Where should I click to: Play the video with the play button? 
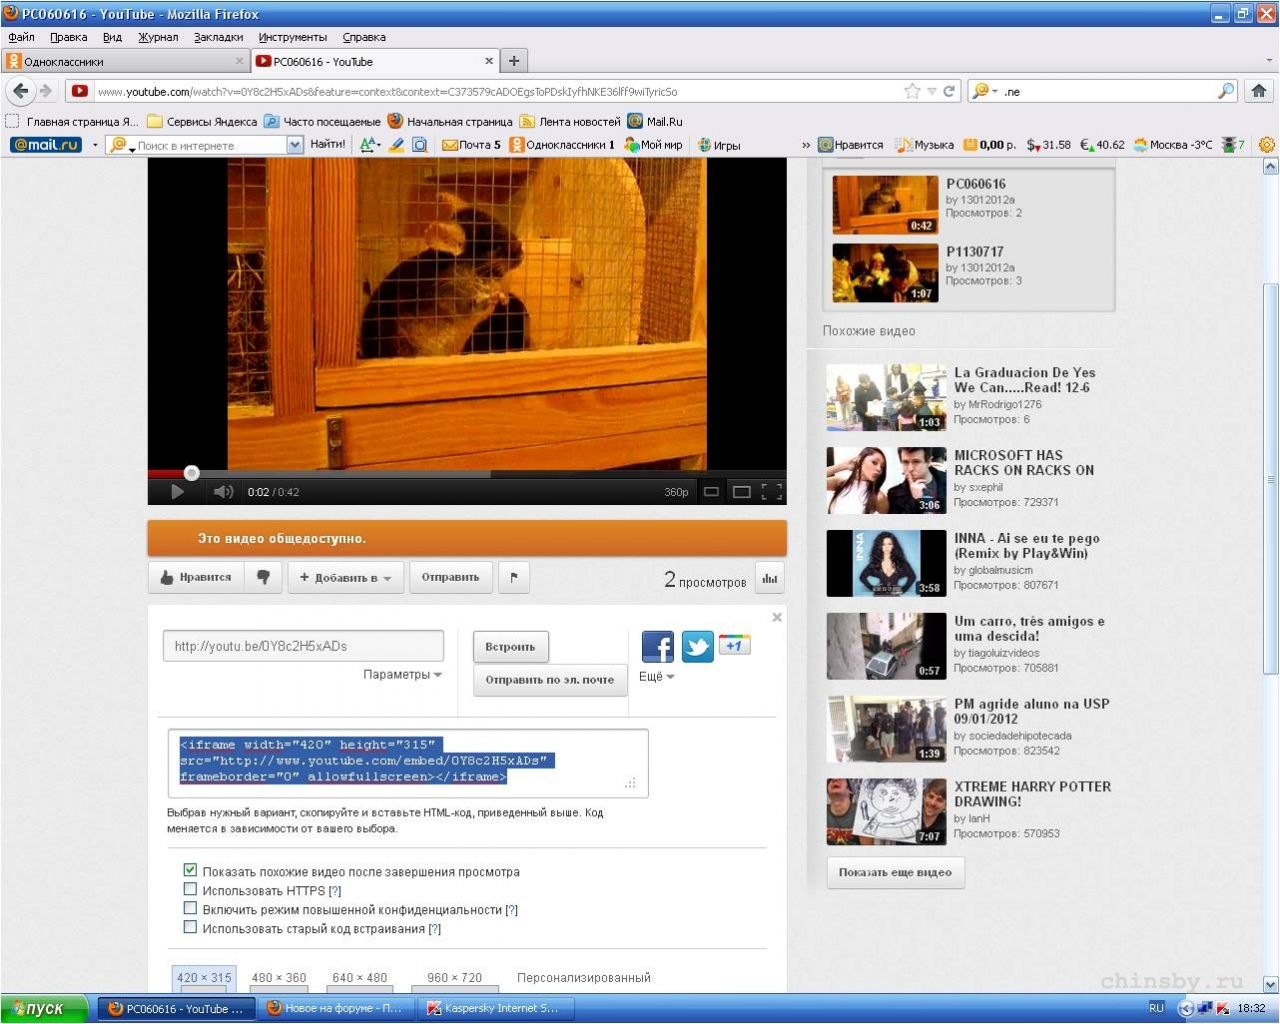[x=177, y=491]
